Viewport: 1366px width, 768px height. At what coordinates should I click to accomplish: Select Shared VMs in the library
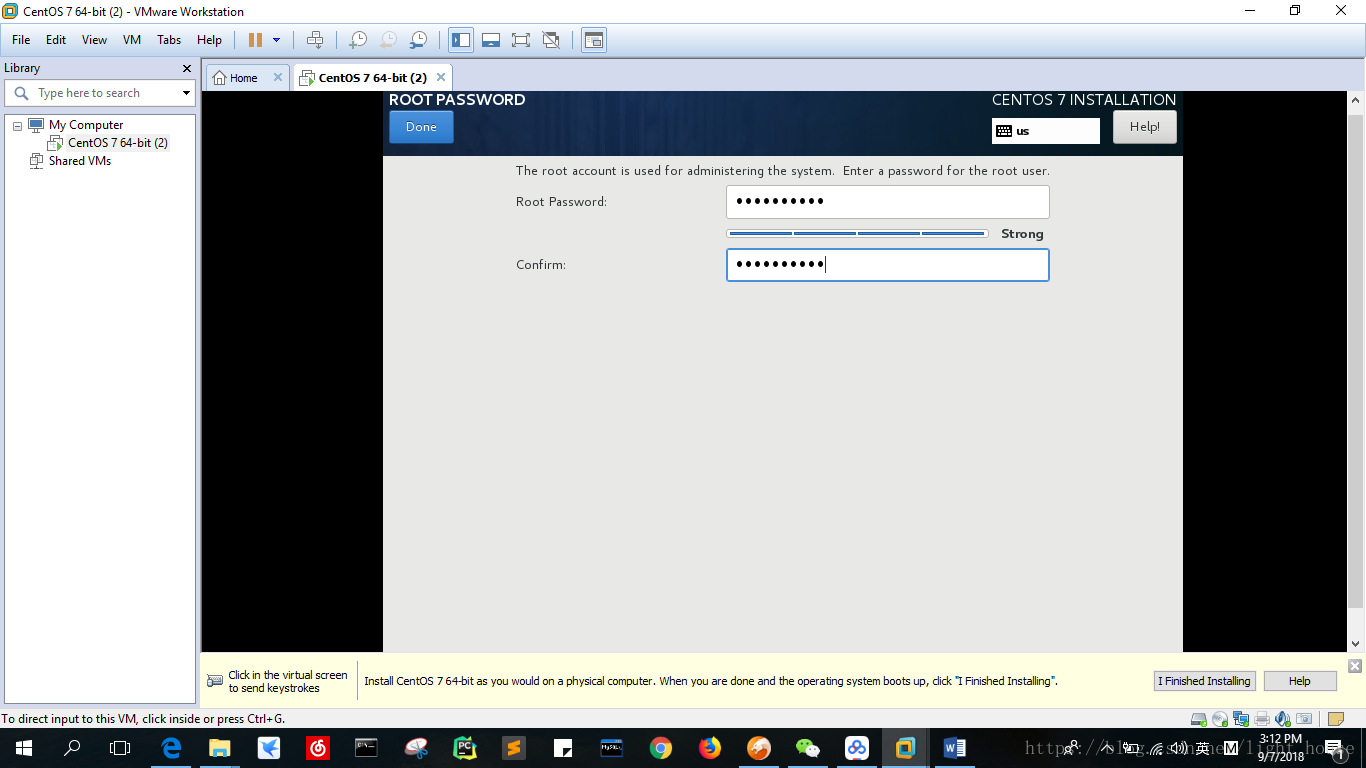point(79,161)
